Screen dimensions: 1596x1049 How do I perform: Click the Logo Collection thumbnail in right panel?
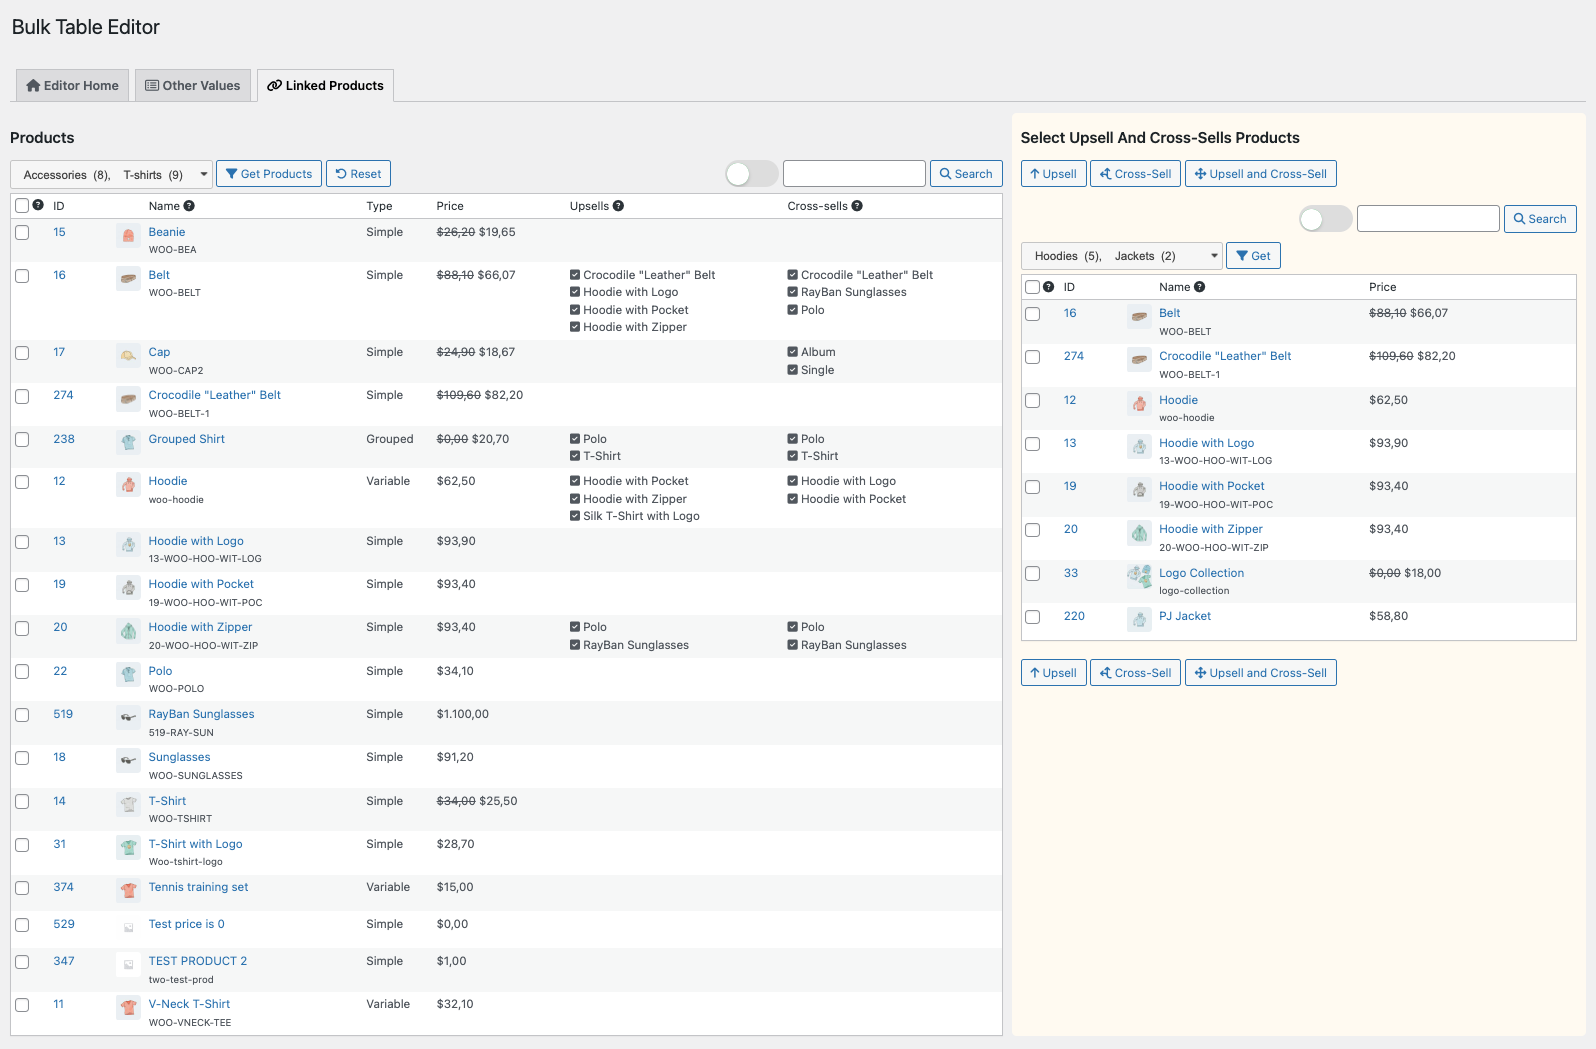1139,576
